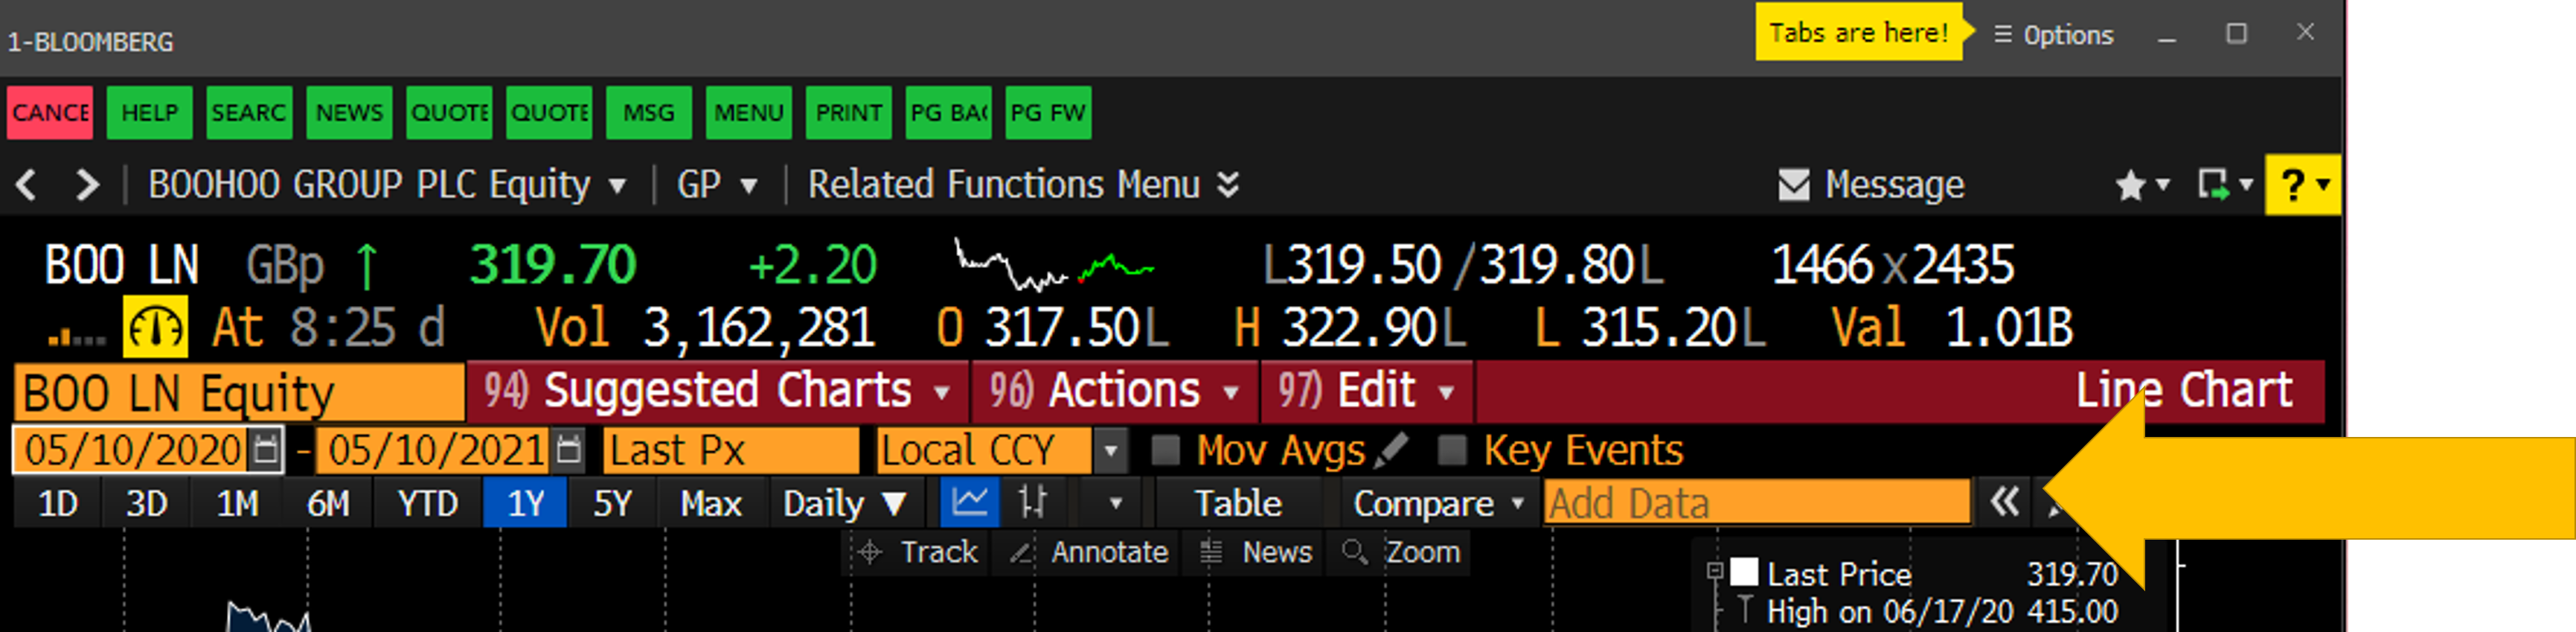Click the green HELP button
This screenshot has height=632, width=2576.
(149, 112)
